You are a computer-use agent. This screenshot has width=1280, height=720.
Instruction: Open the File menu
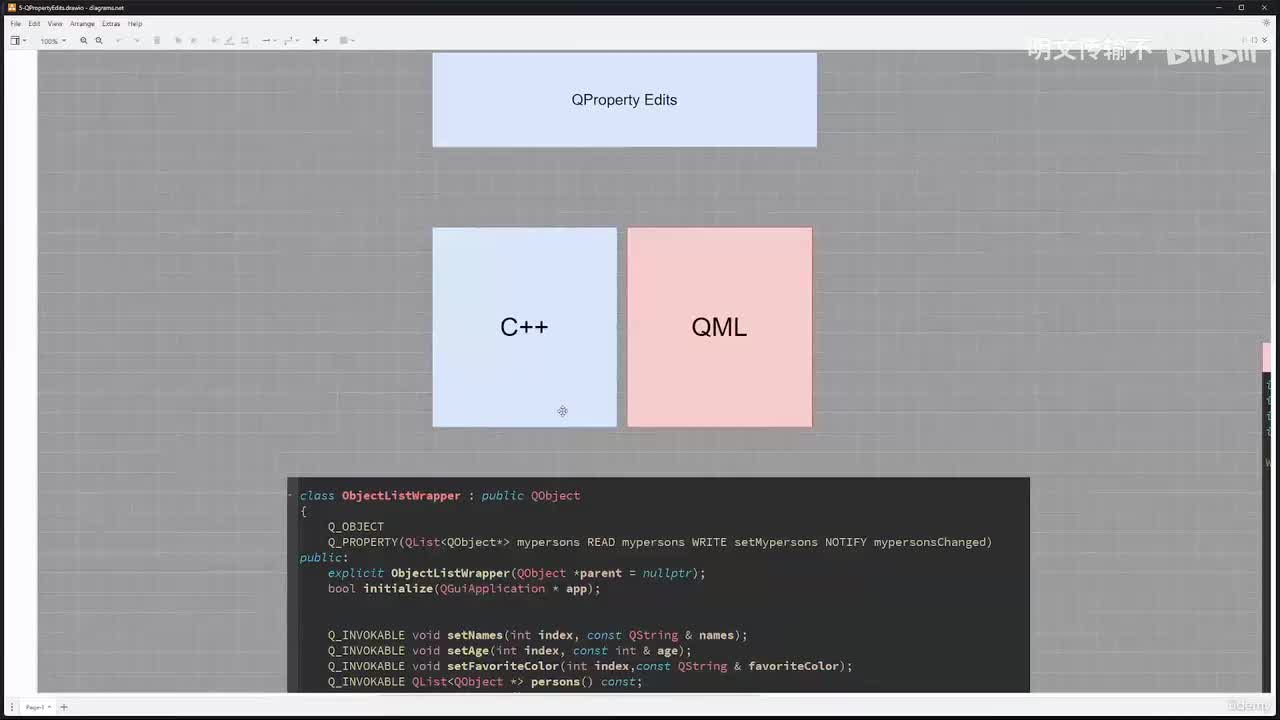click(x=16, y=23)
